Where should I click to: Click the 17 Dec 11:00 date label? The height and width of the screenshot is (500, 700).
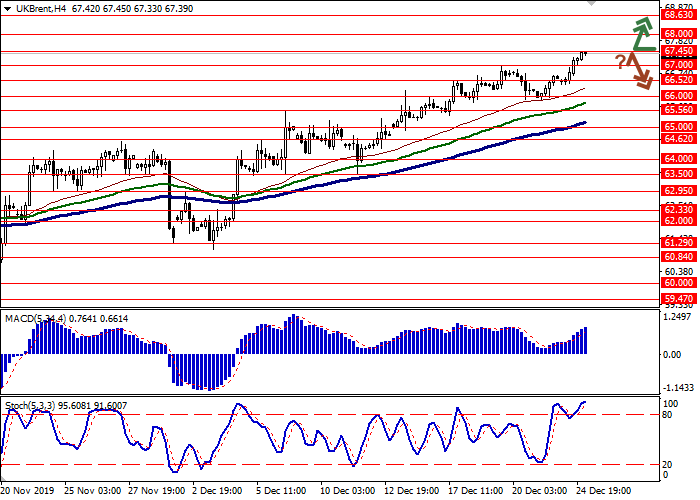[x=474, y=492]
